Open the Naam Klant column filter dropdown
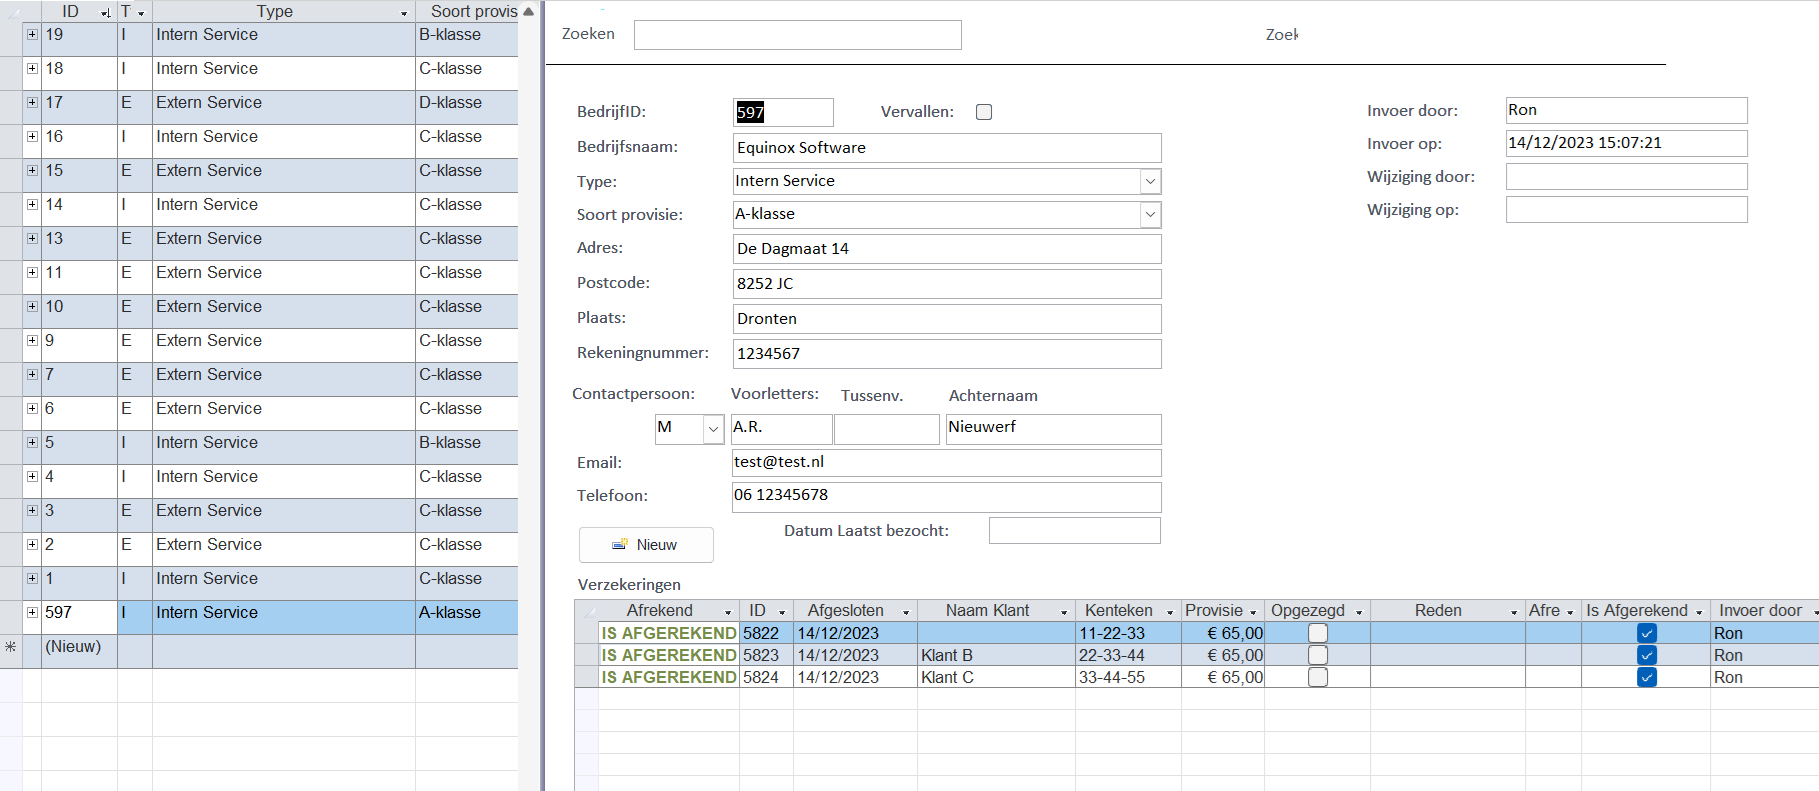This screenshot has width=1819, height=791. pyautogui.click(x=1064, y=611)
